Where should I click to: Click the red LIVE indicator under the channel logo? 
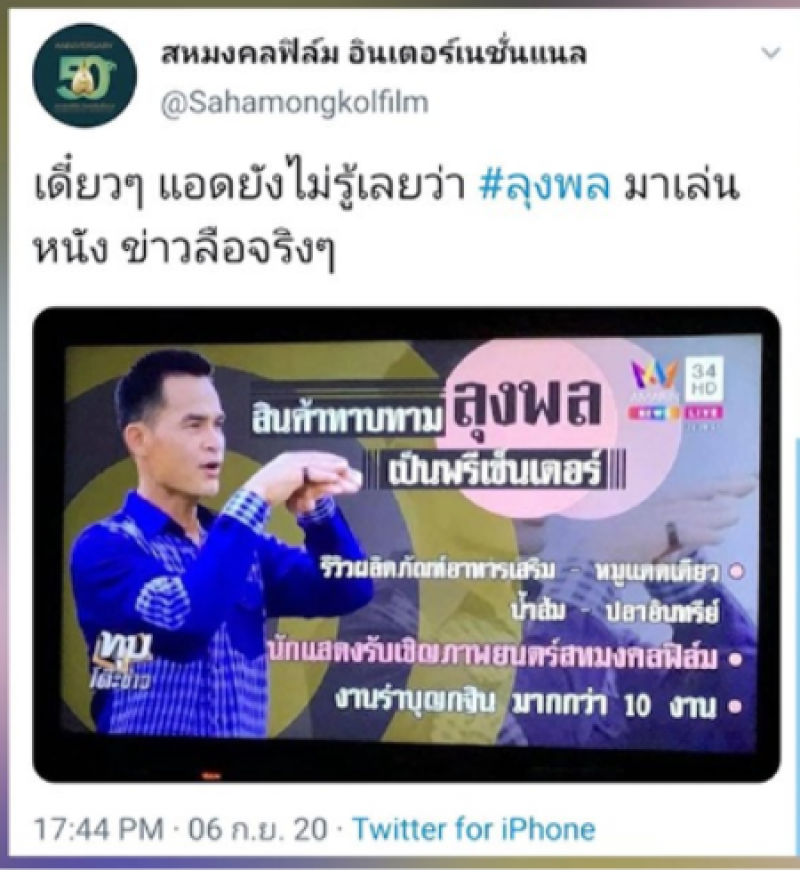point(703,413)
